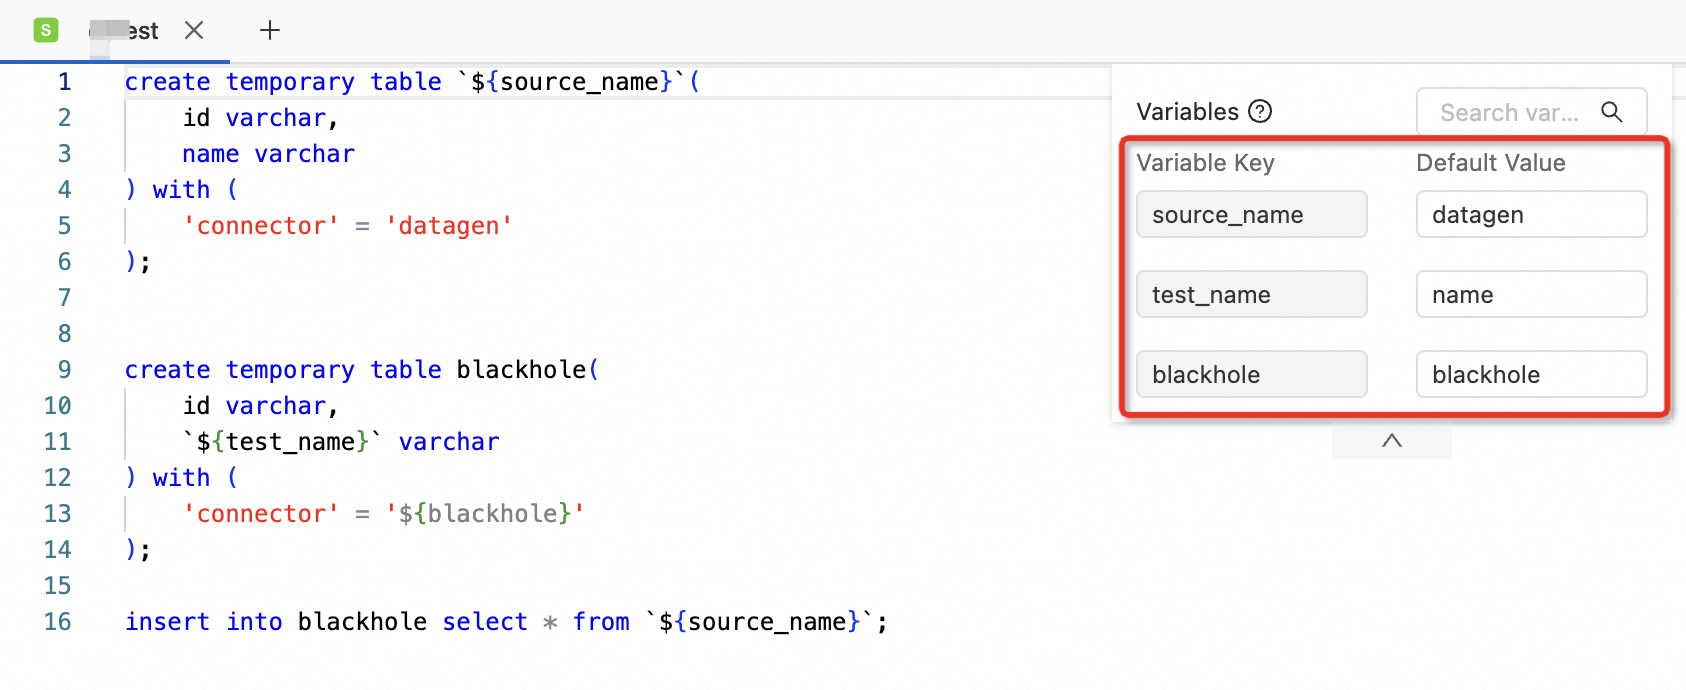Screen dimensions: 1686x690
Task: Edit the datagen default value field
Action: click(1531, 214)
